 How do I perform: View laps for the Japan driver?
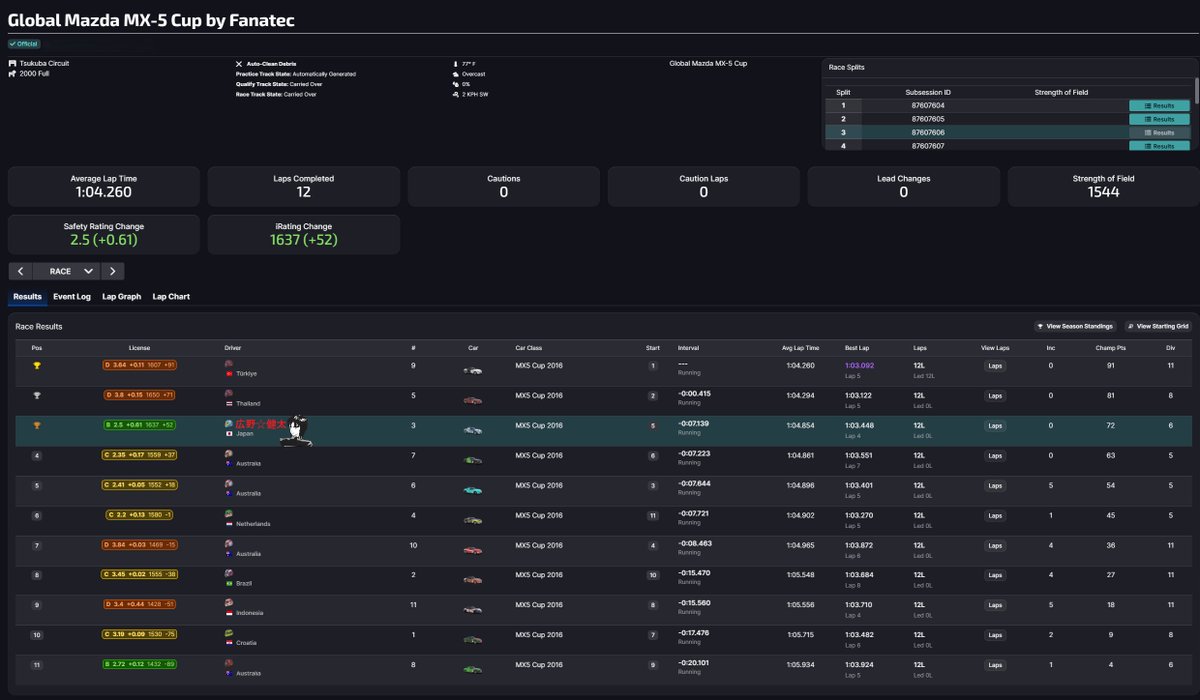[995, 426]
